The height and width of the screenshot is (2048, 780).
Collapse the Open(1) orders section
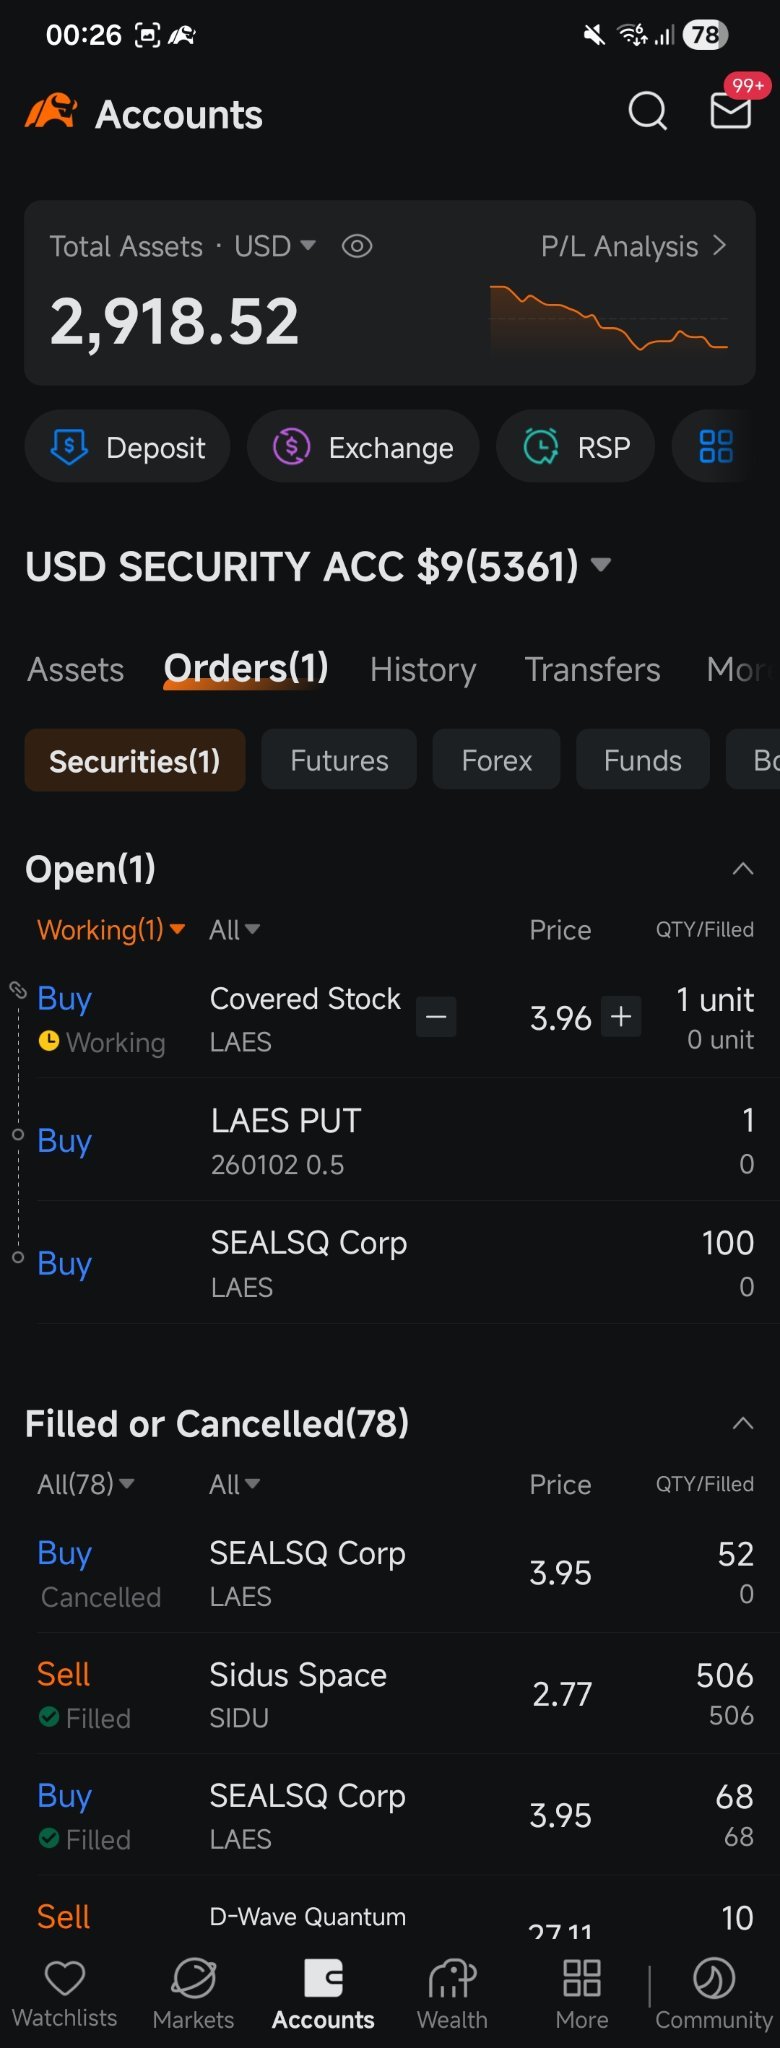pyautogui.click(x=743, y=868)
